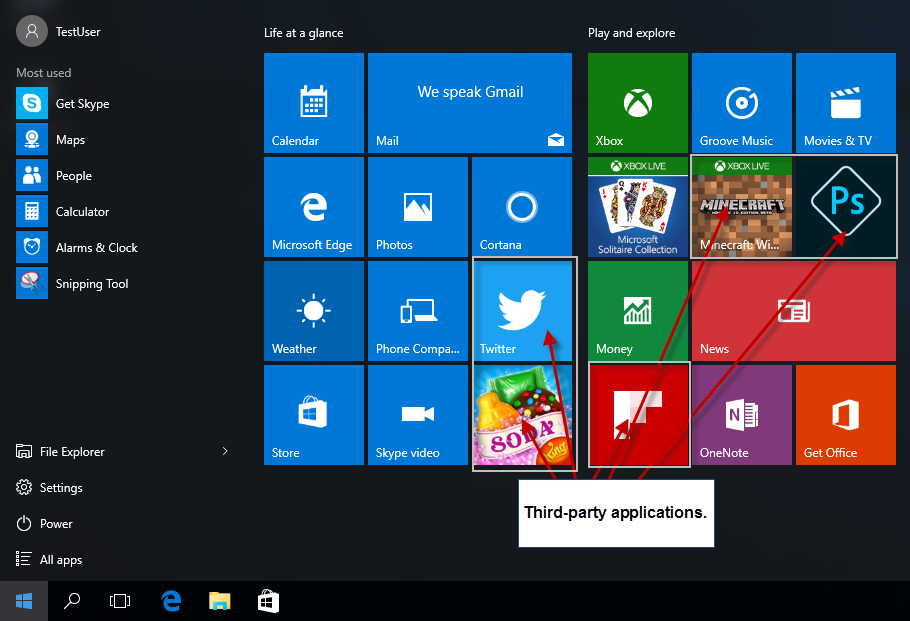This screenshot has width=910, height=621.
Task: Open the News tile
Action: tap(793, 310)
